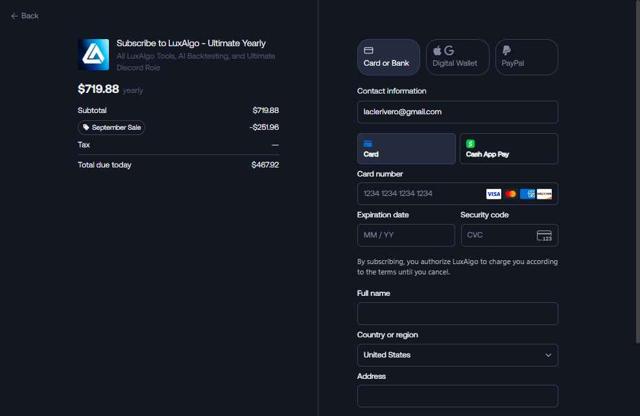Click the Card or Bank card icon

pos(369,50)
